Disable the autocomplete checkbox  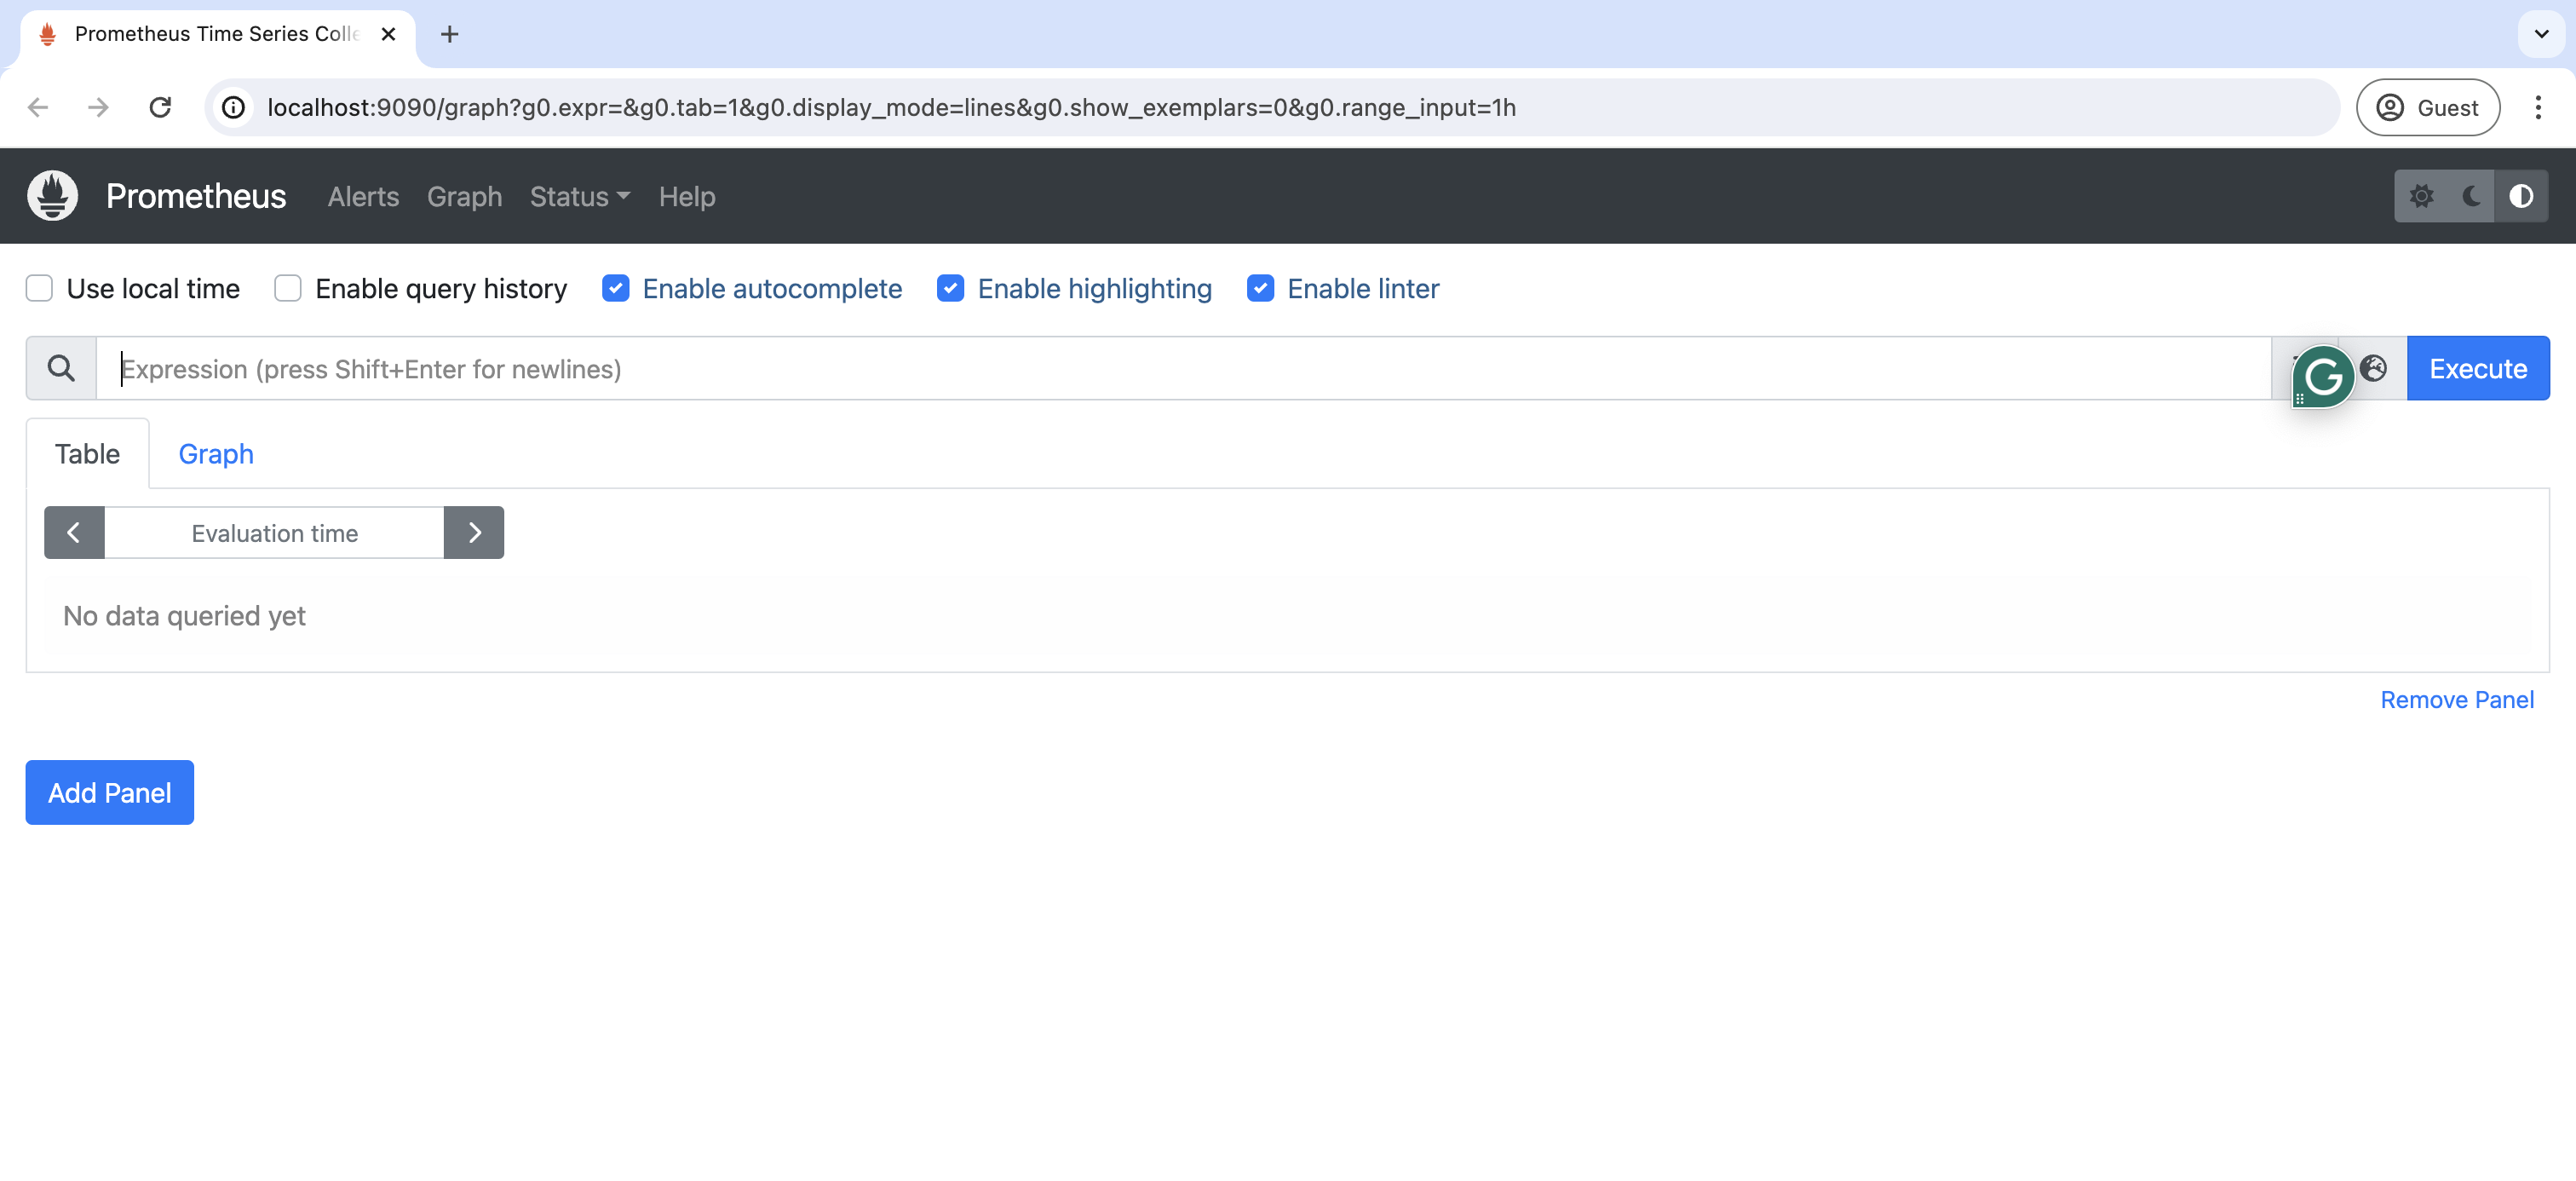615,288
